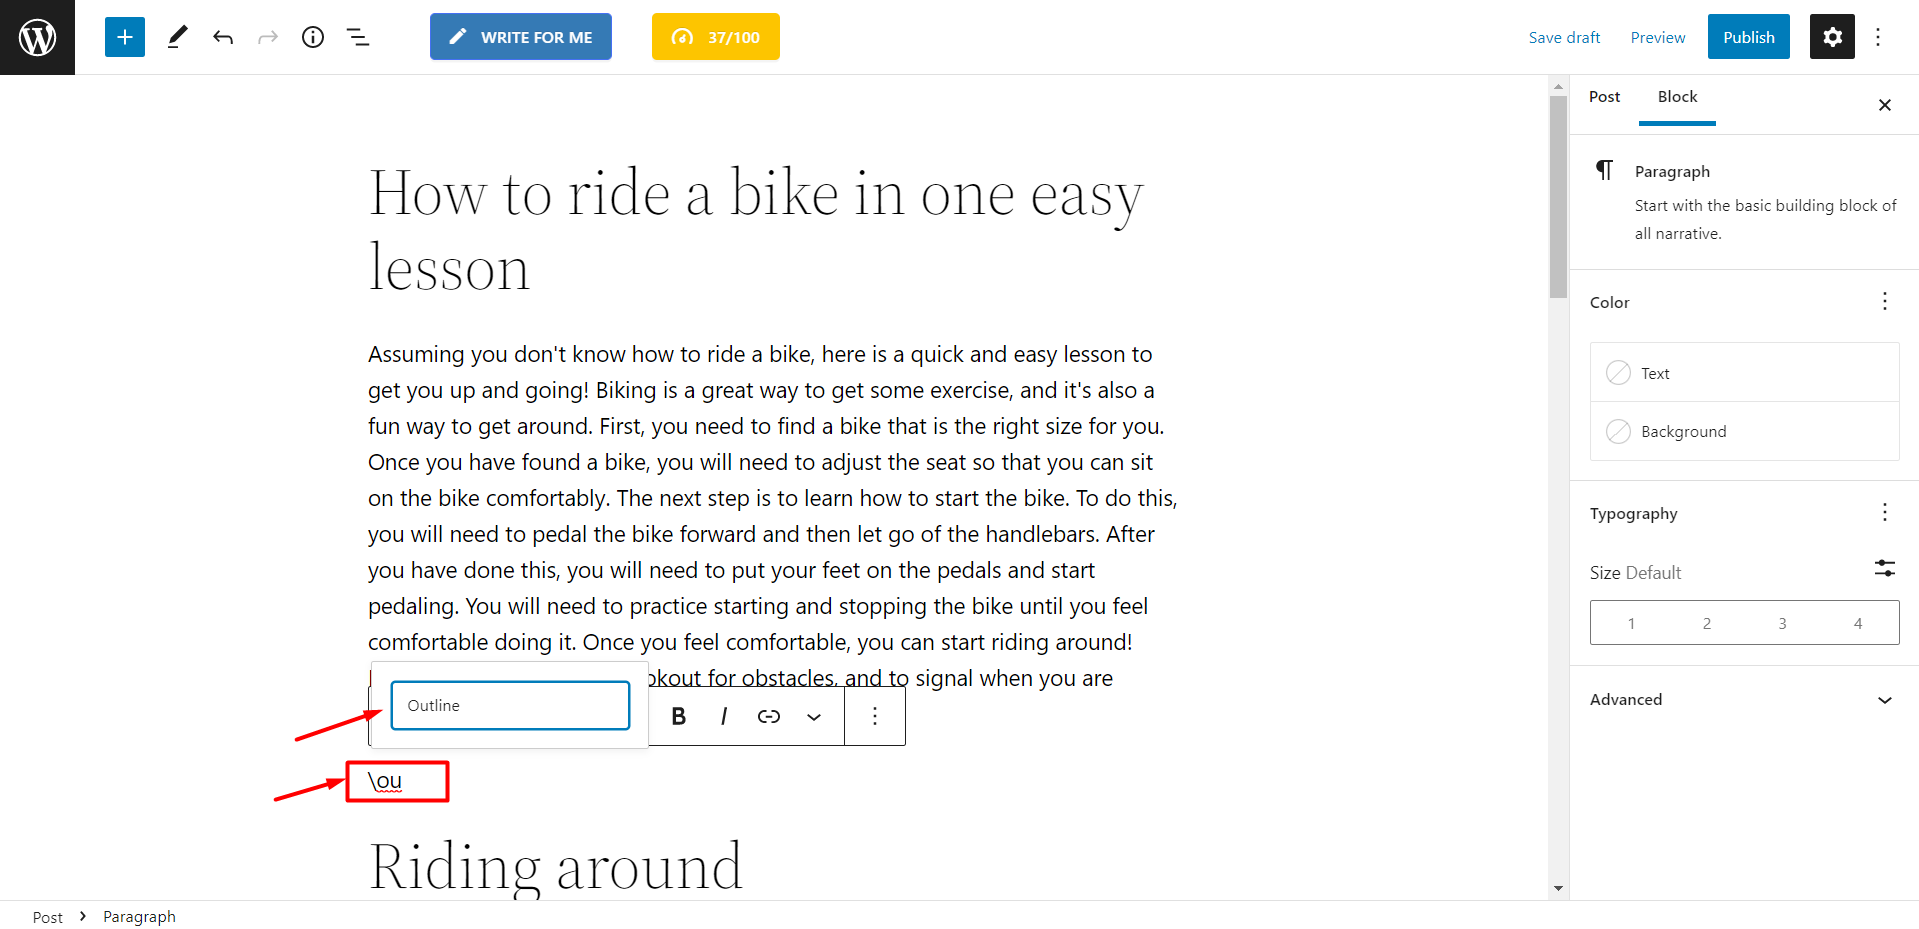Undo the last change
This screenshot has height=929, width=1919.
[223, 37]
